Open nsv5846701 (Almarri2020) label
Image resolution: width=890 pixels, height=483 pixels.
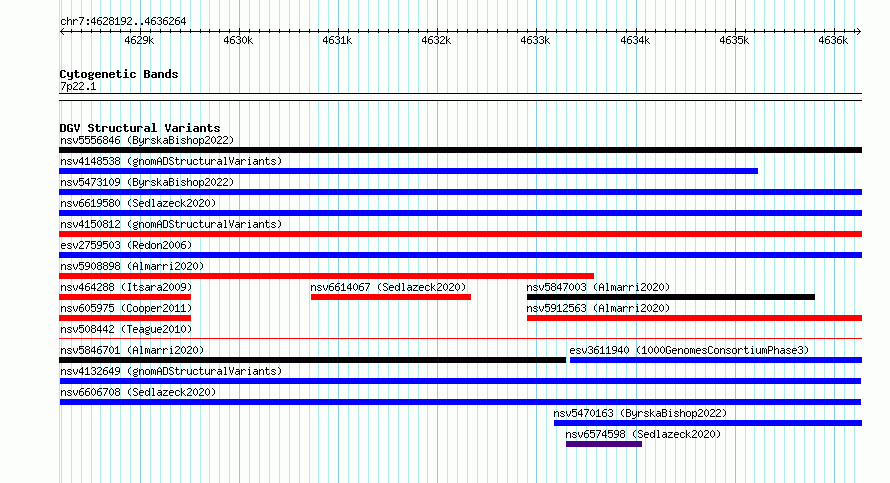(132, 350)
